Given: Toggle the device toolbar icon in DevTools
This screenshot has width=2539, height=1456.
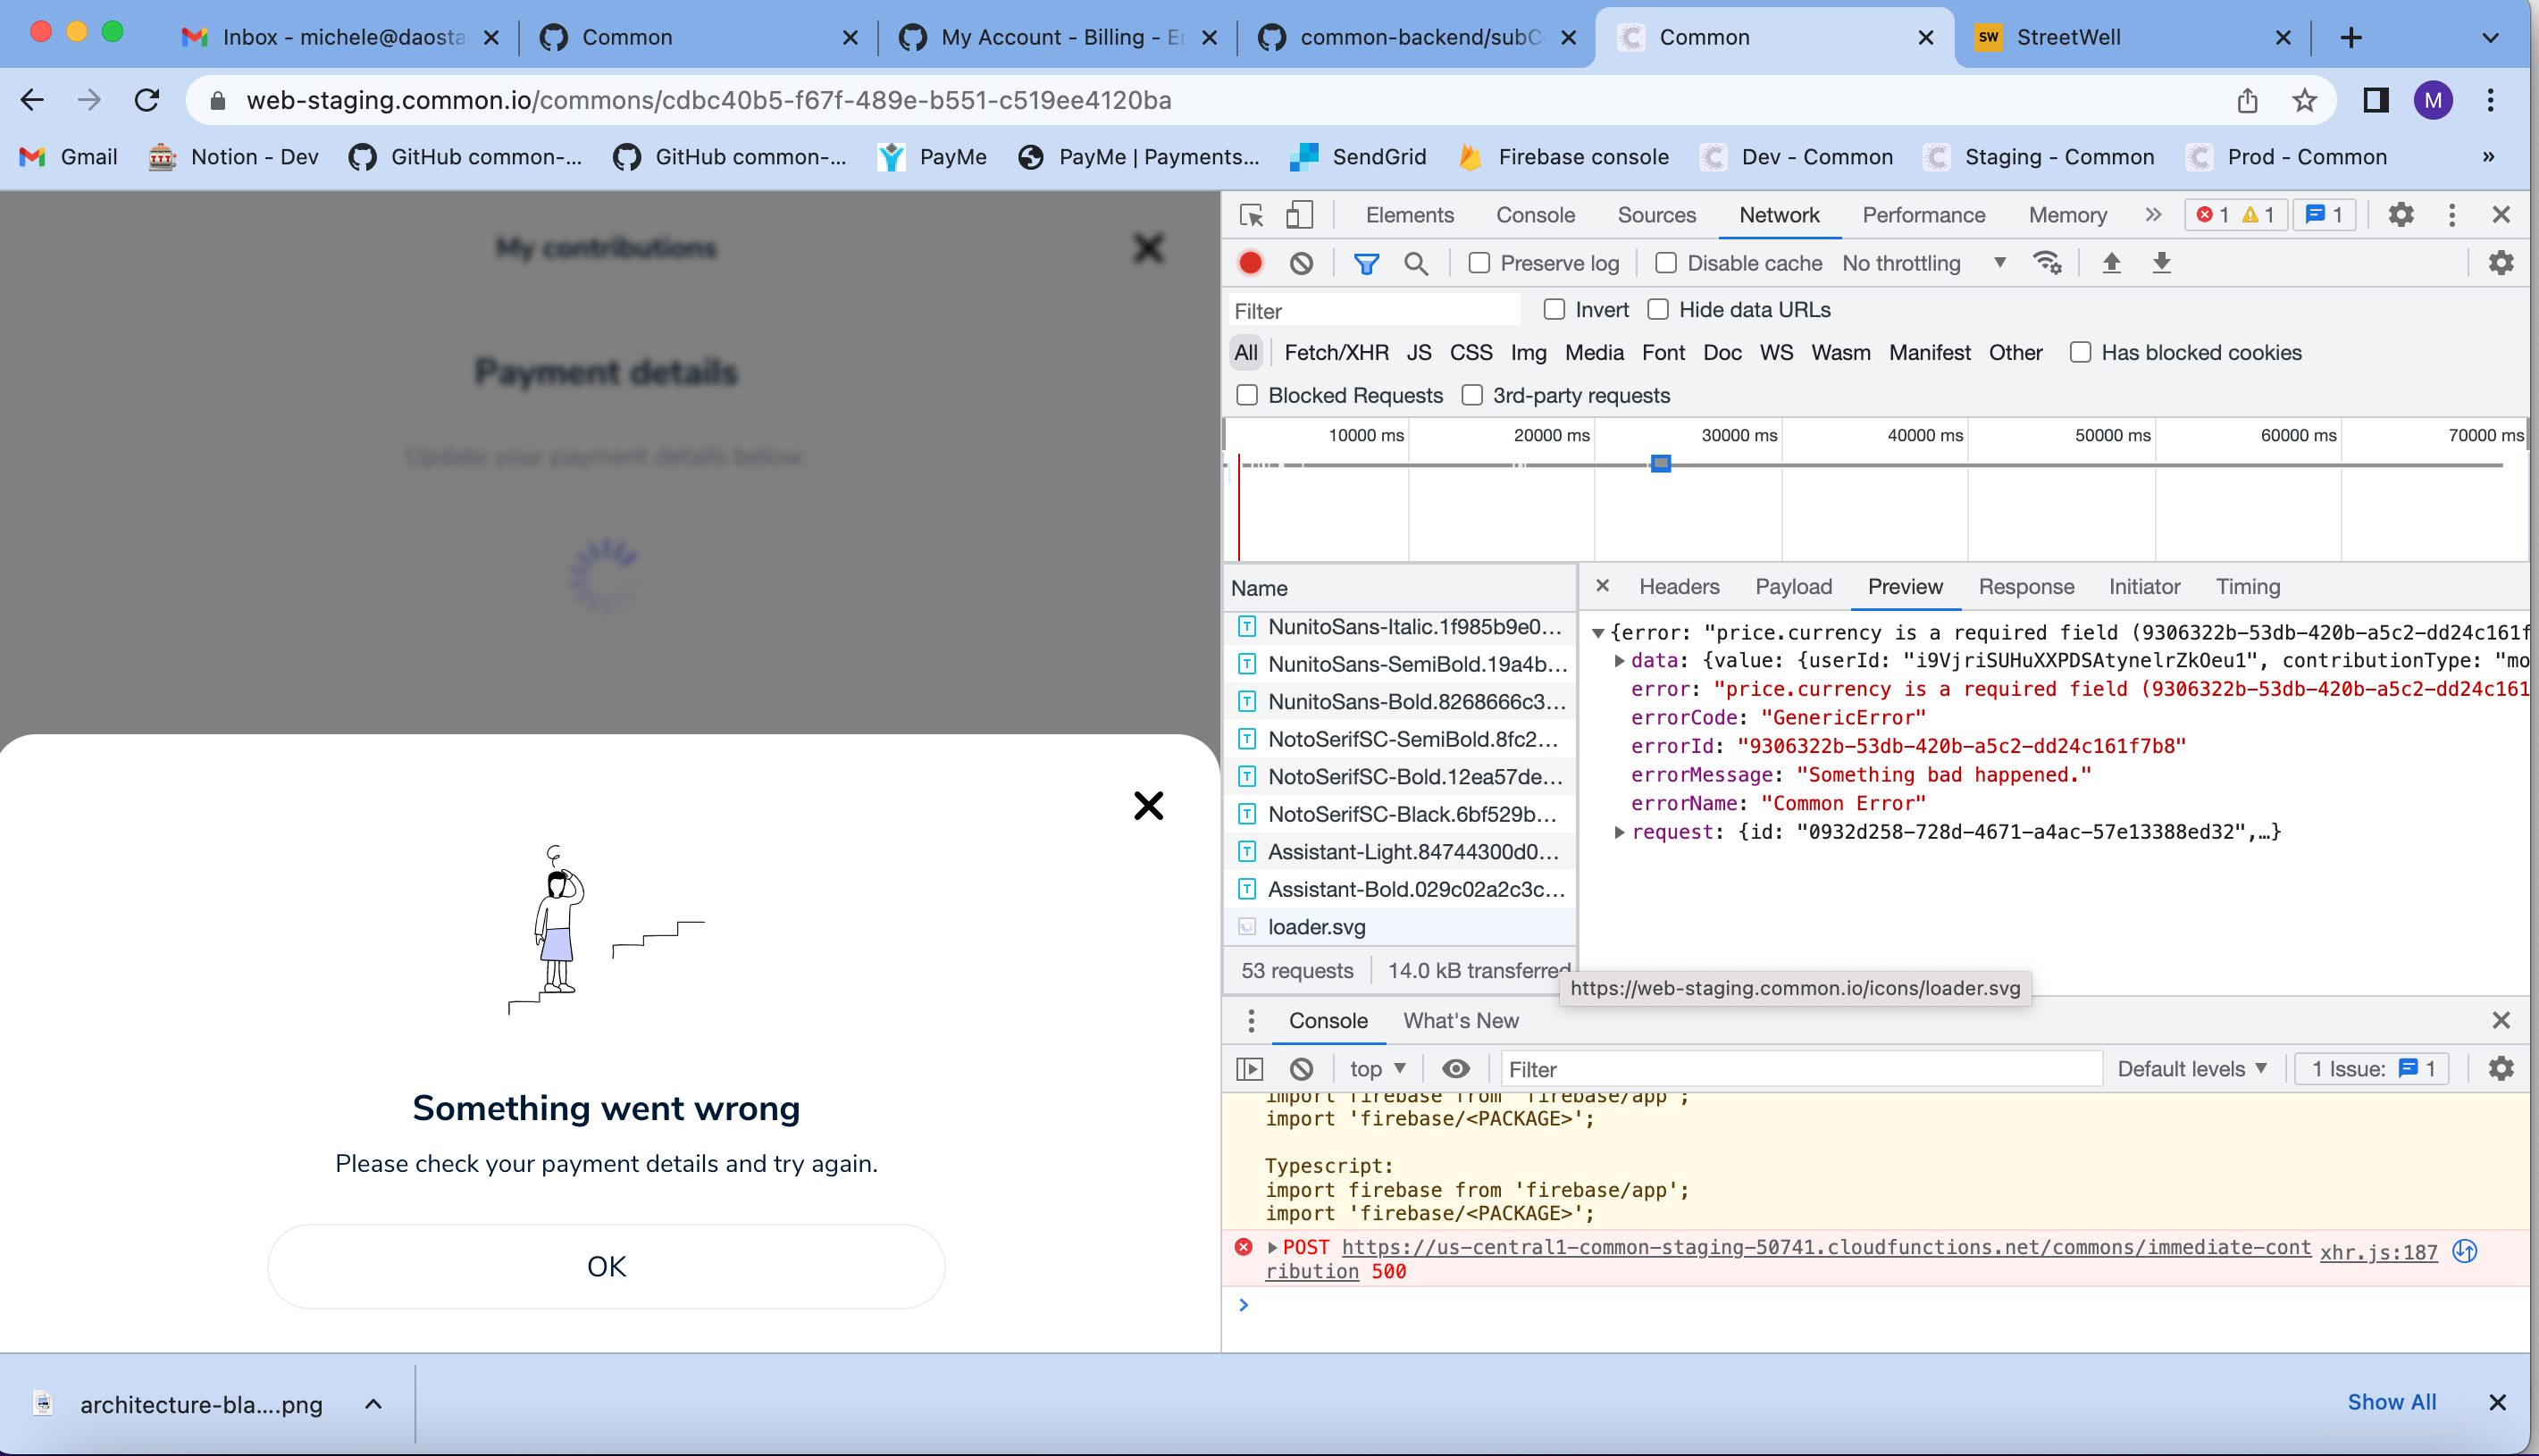Looking at the screenshot, I should [x=1299, y=215].
